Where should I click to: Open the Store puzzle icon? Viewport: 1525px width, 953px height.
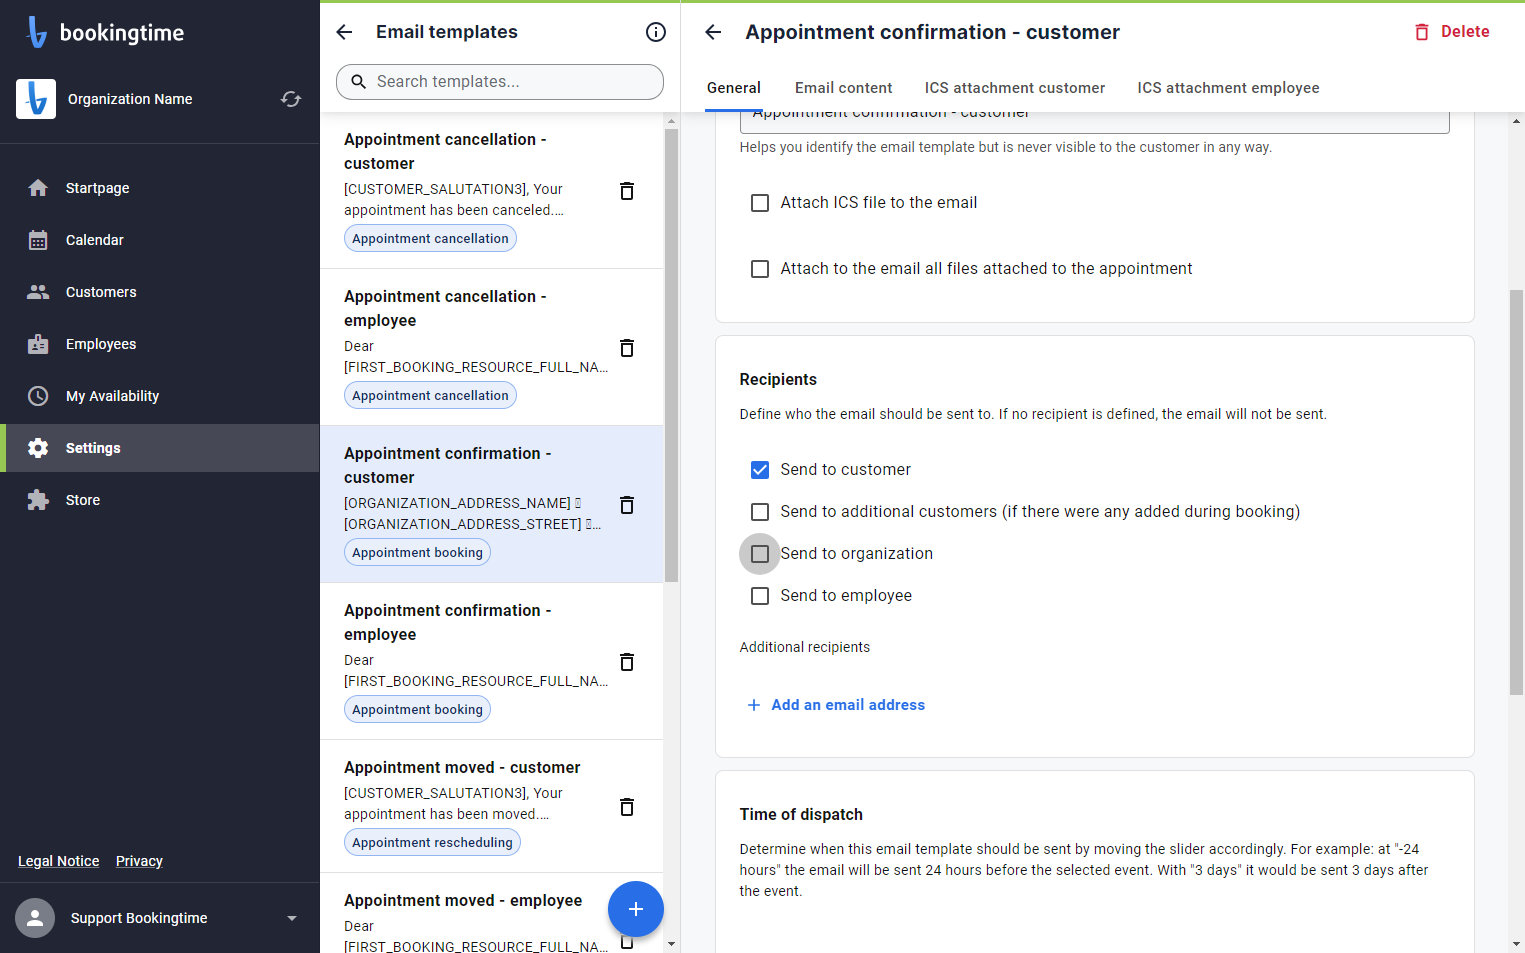point(38,500)
